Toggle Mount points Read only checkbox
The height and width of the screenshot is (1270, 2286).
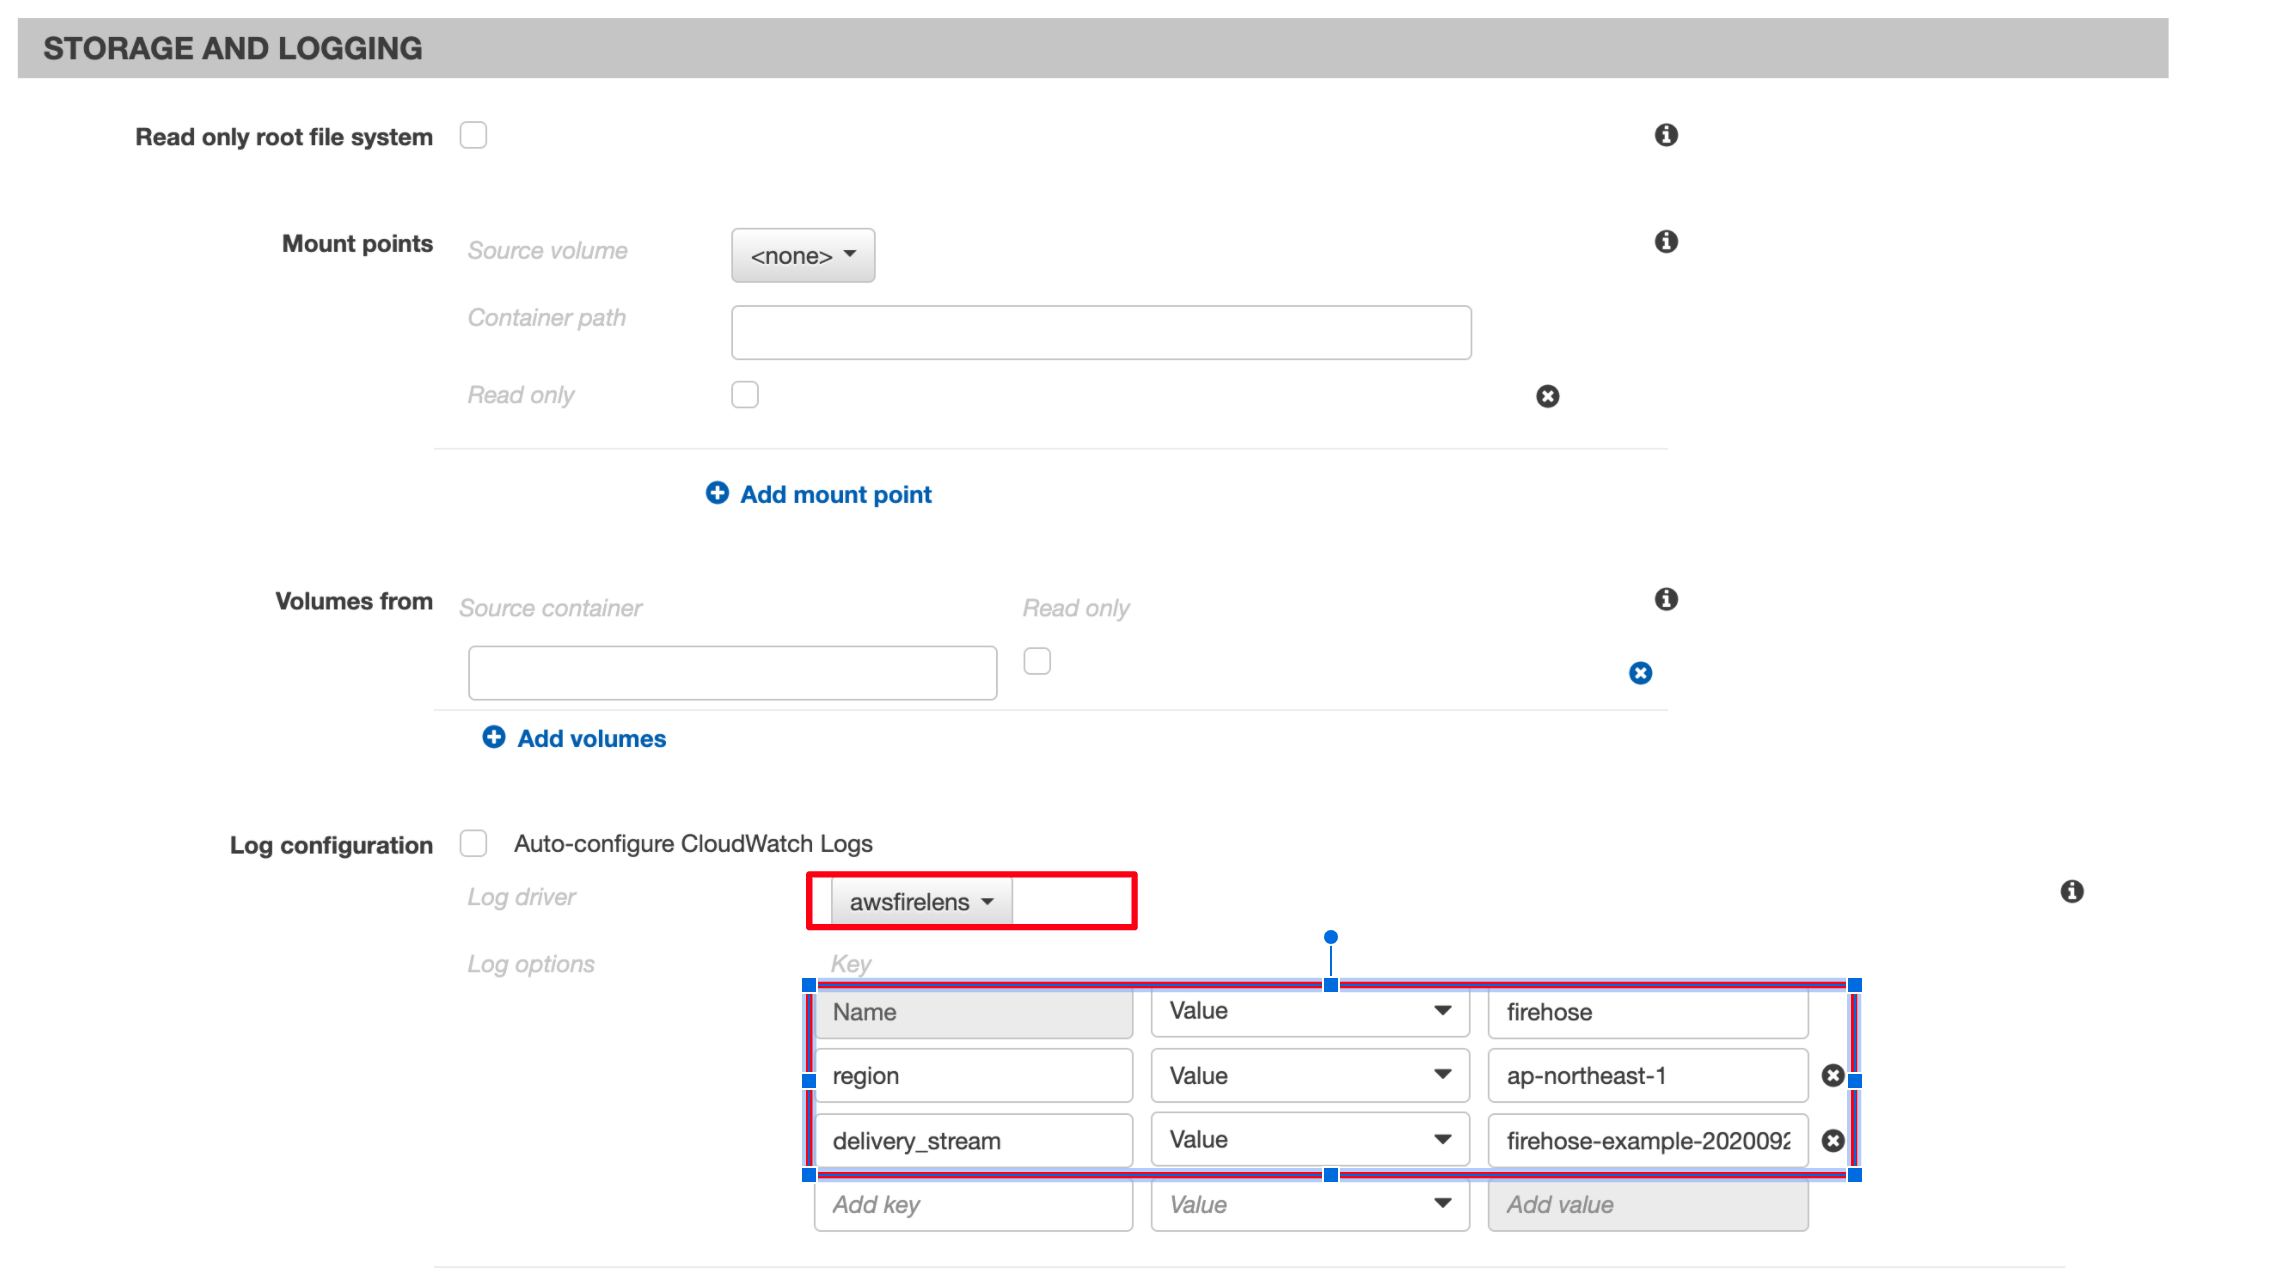click(744, 395)
